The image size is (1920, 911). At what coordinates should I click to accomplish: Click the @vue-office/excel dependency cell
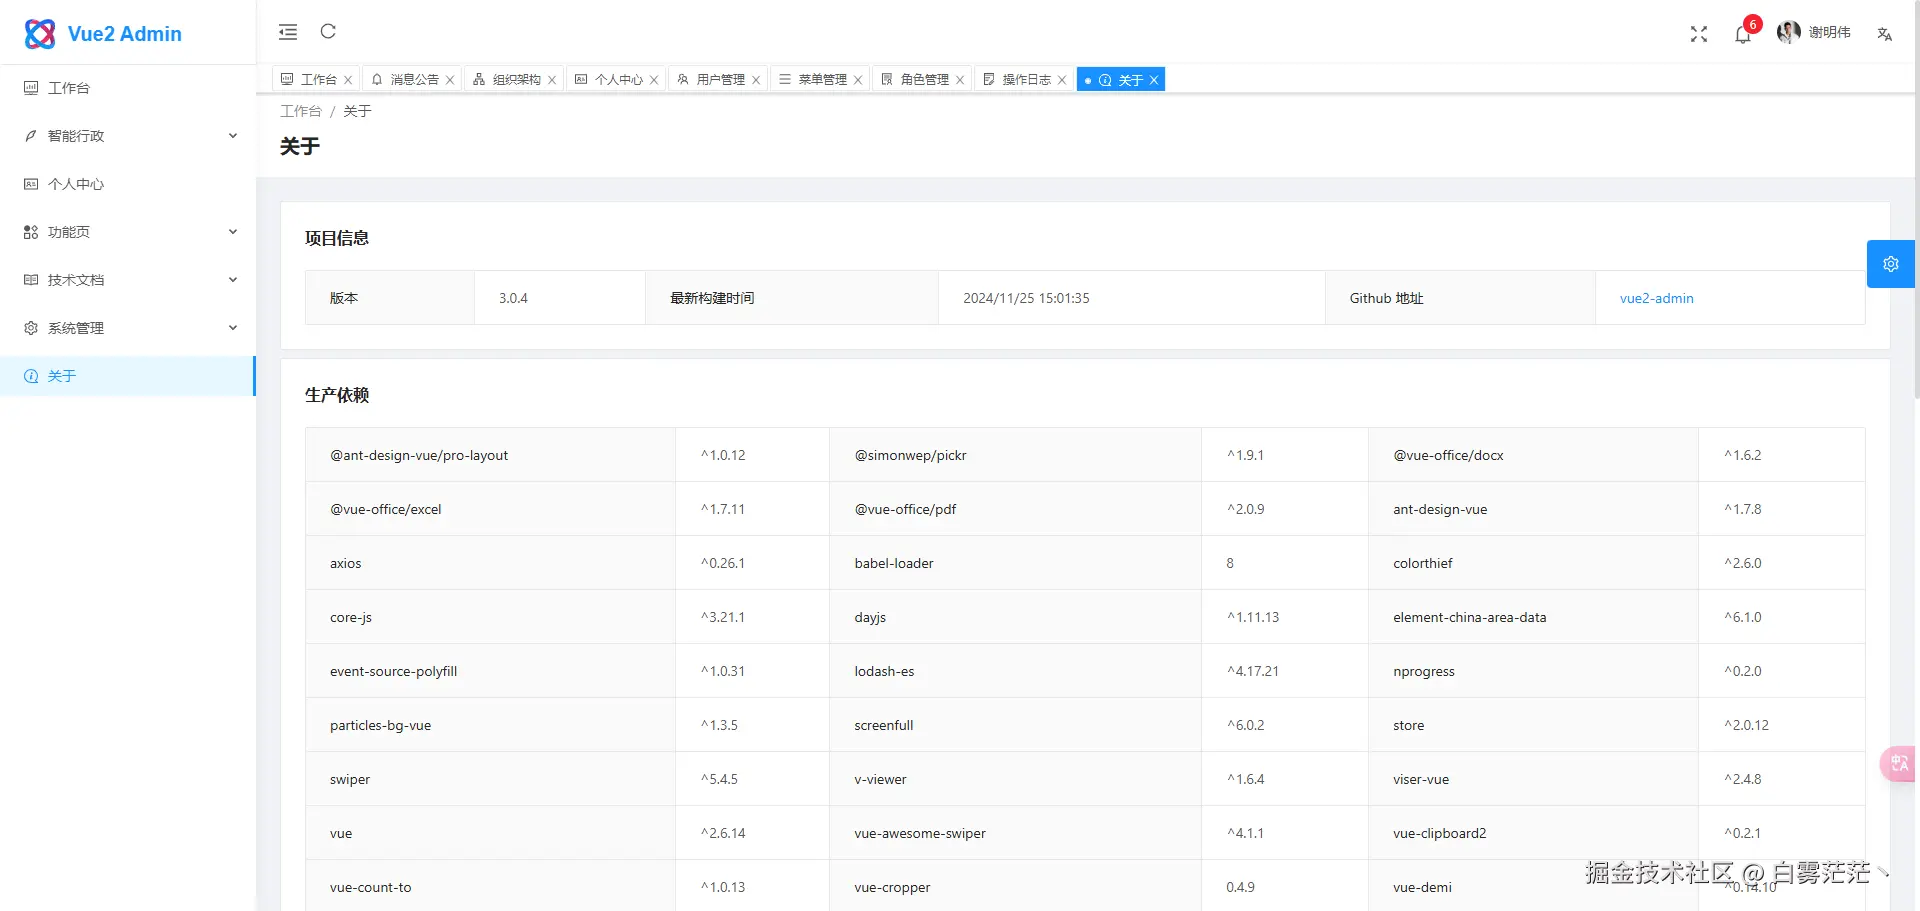(x=490, y=509)
